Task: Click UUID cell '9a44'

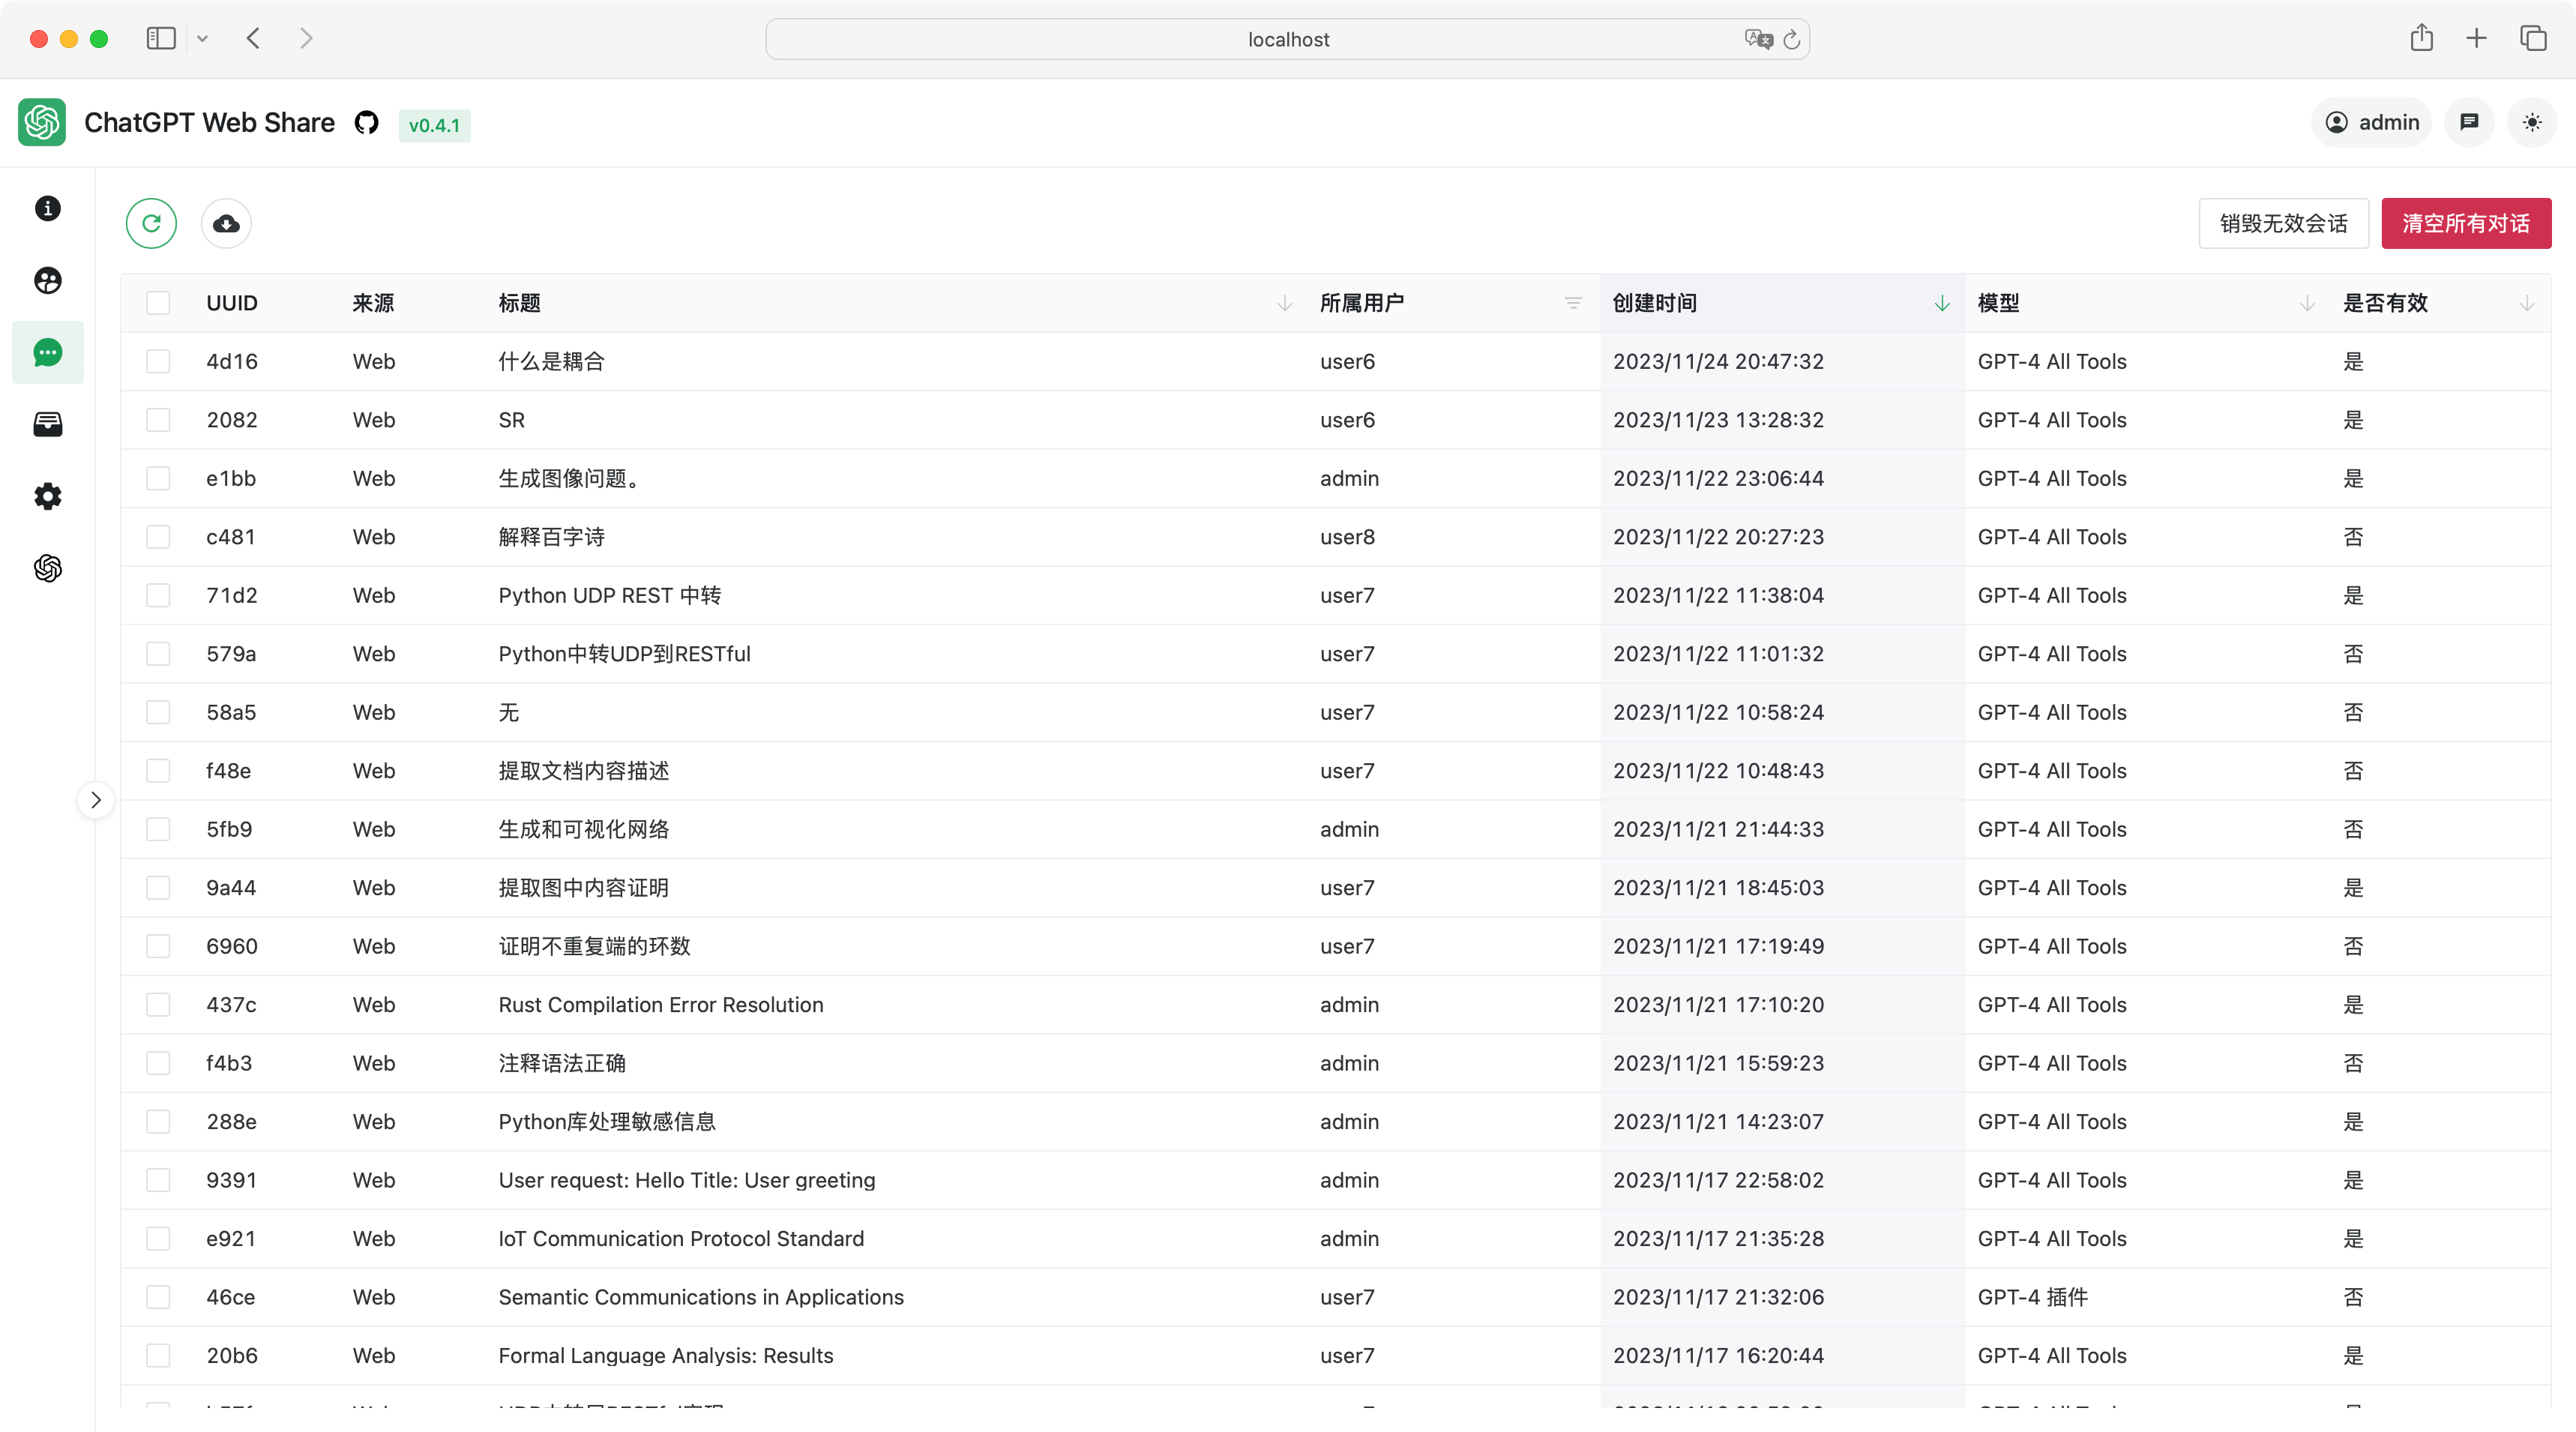Action: 231,887
